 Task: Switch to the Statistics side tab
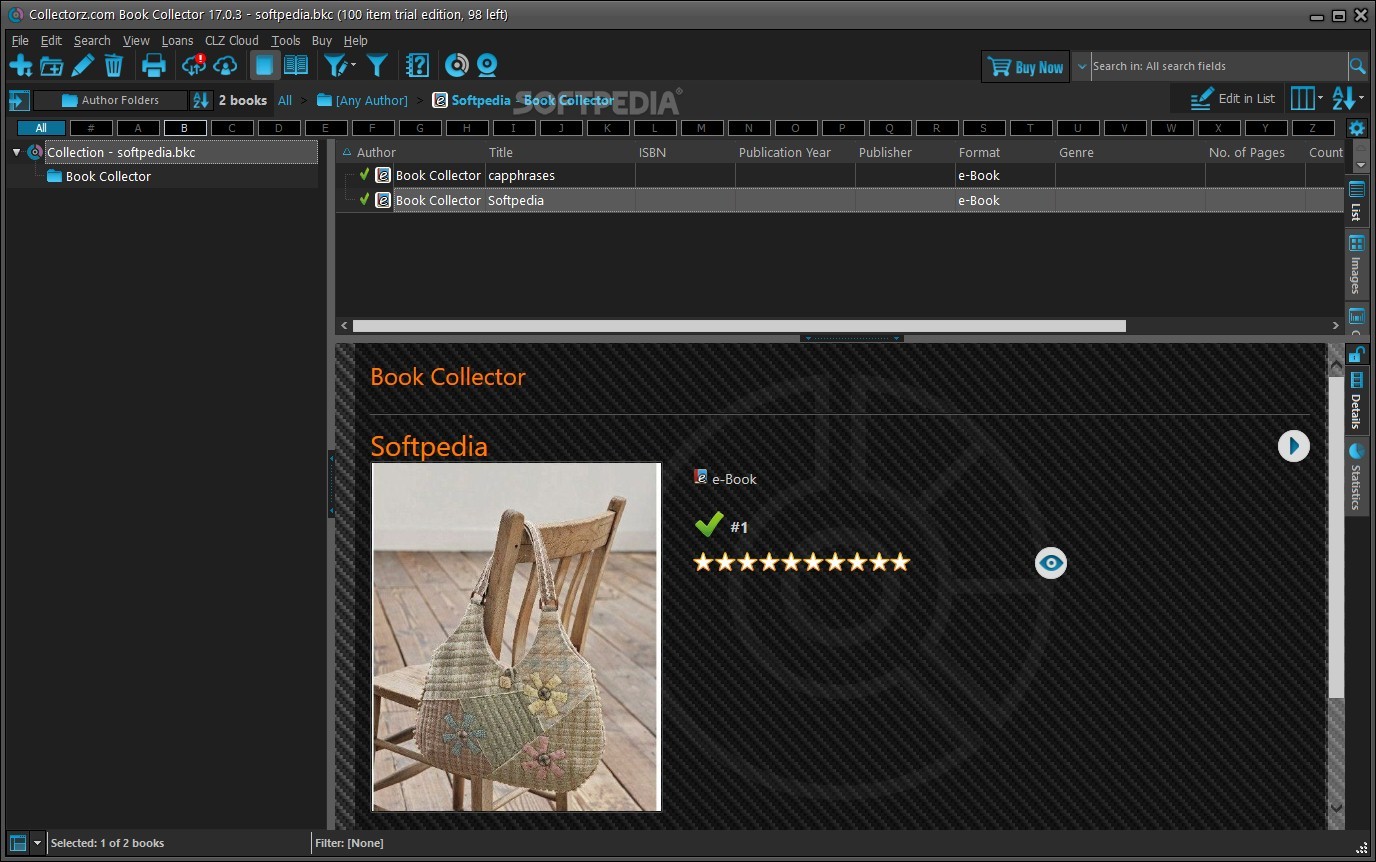tap(1356, 477)
